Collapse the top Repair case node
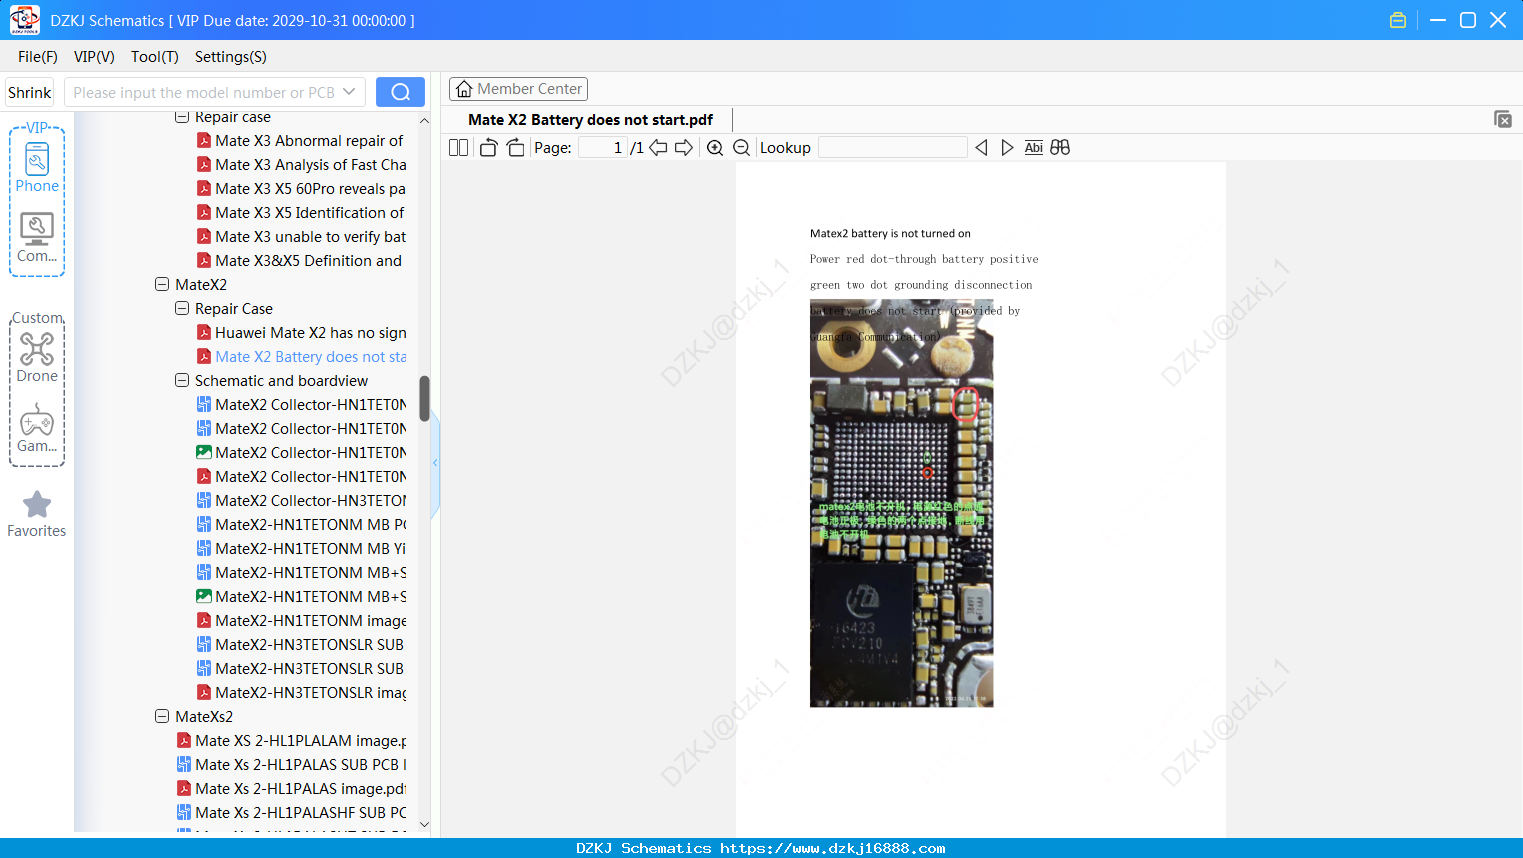This screenshot has width=1523, height=858. pos(182,117)
